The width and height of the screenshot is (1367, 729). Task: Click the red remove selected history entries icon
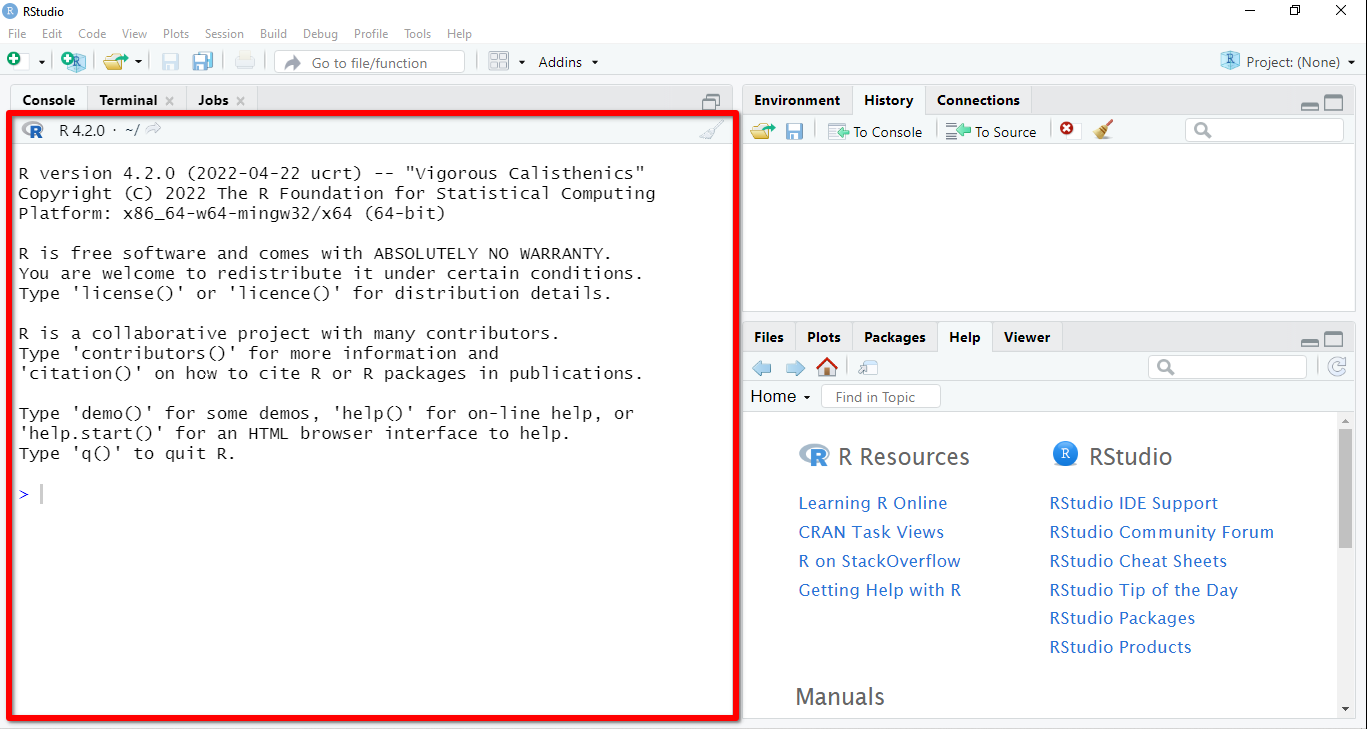pos(1067,129)
